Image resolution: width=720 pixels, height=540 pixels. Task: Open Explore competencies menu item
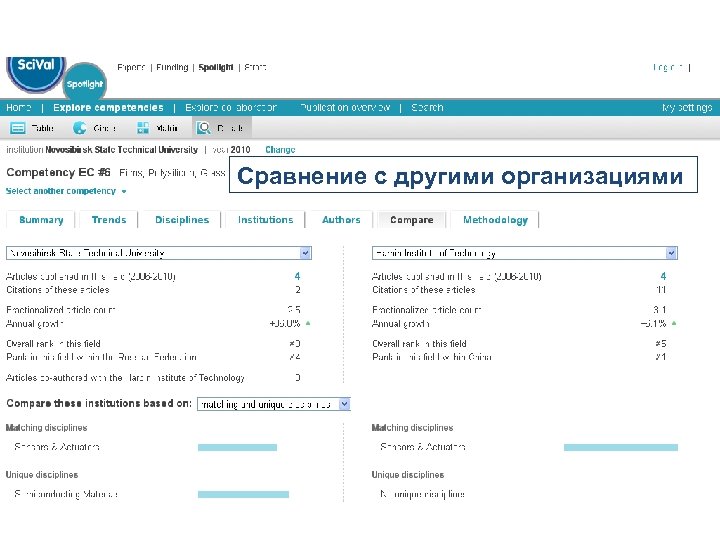tap(108, 107)
